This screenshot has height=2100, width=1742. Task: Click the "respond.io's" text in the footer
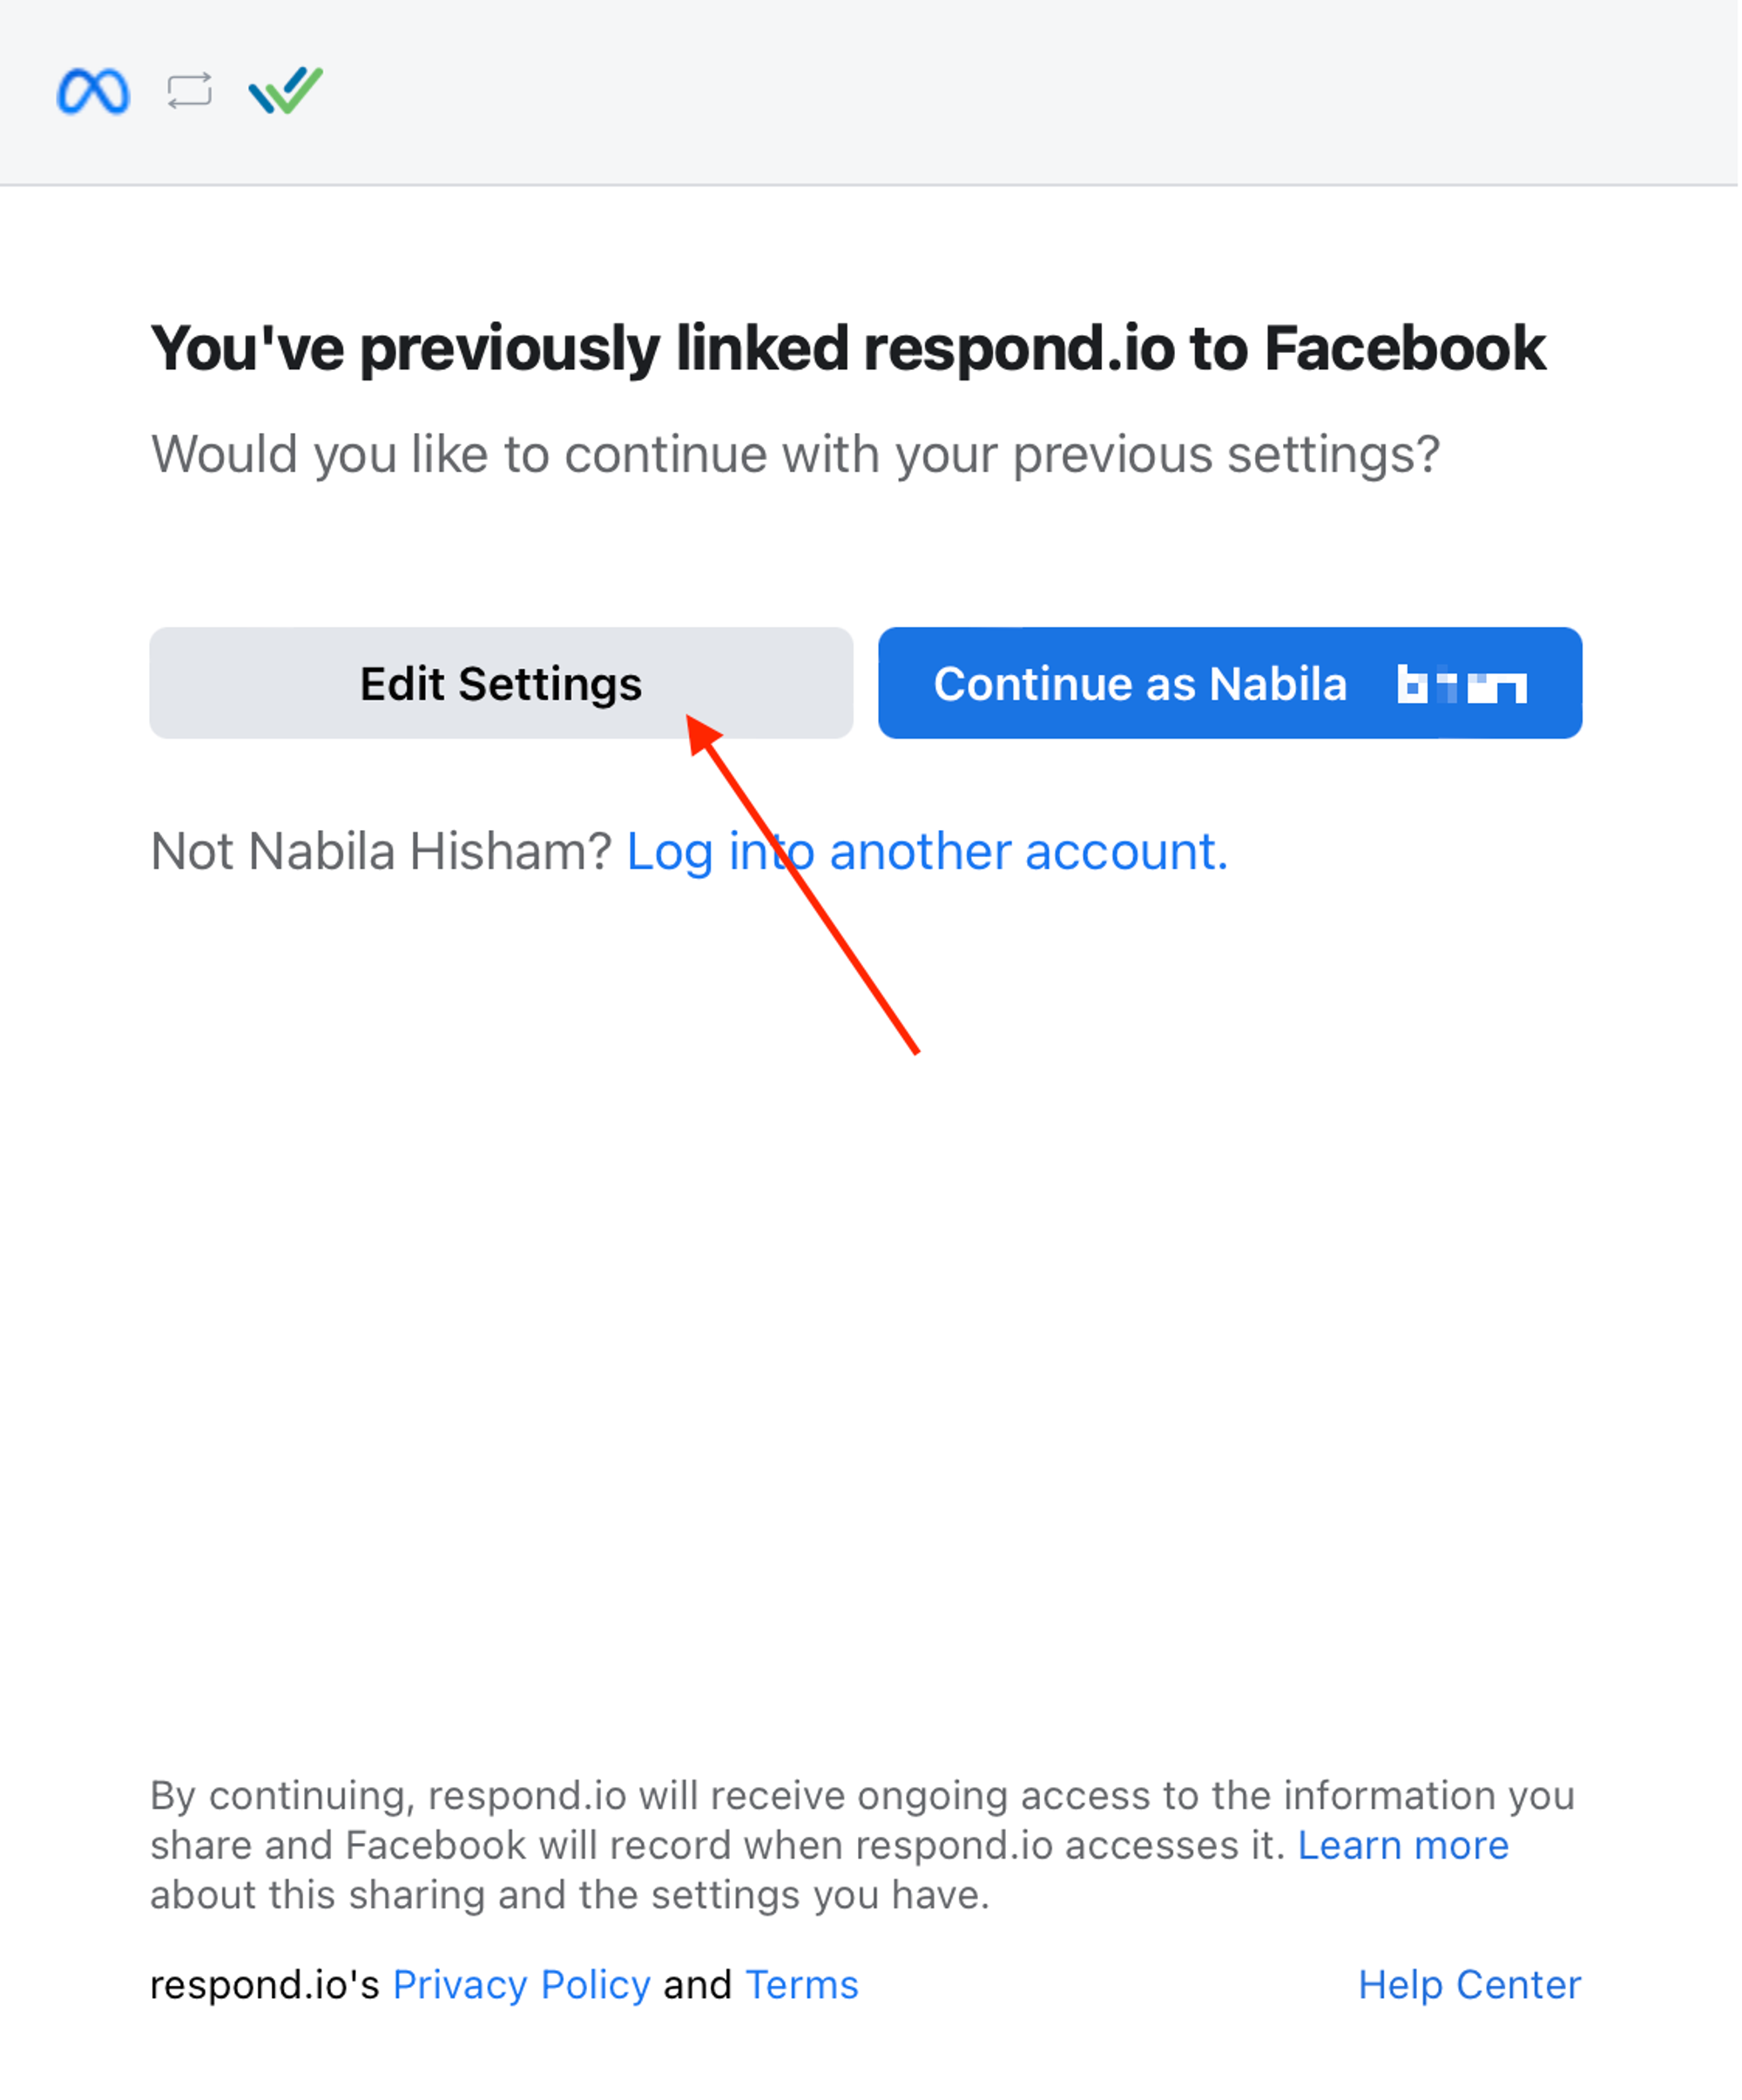264,1985
